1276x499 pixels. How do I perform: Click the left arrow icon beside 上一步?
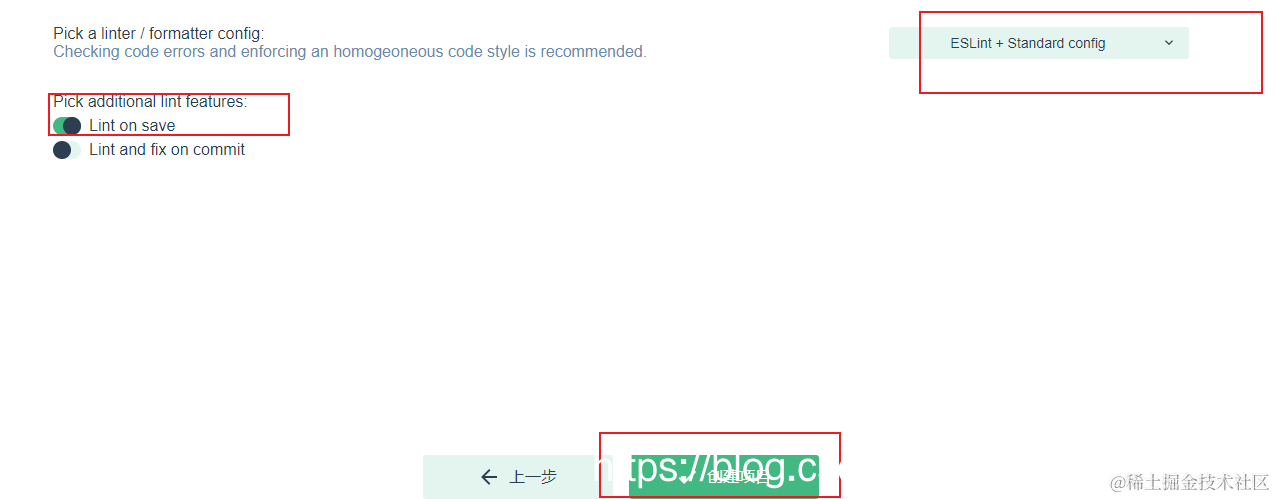489,477
